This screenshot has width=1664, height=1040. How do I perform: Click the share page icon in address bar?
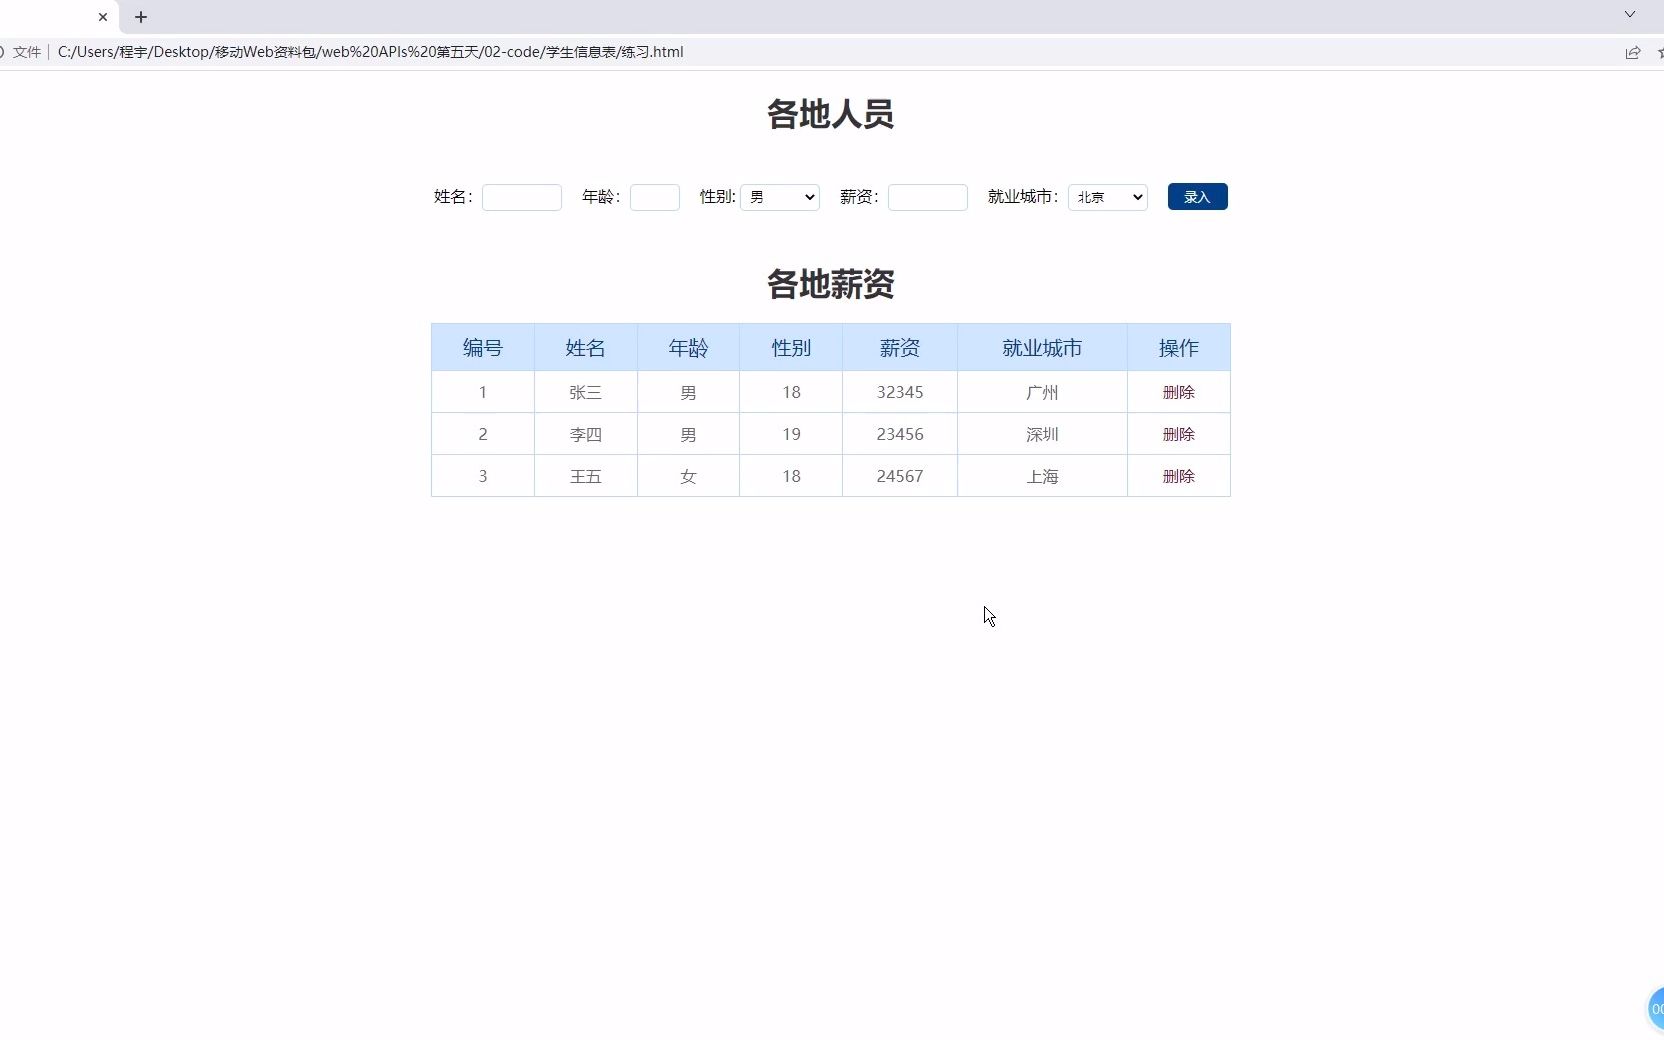click(x=1633, y=52)
